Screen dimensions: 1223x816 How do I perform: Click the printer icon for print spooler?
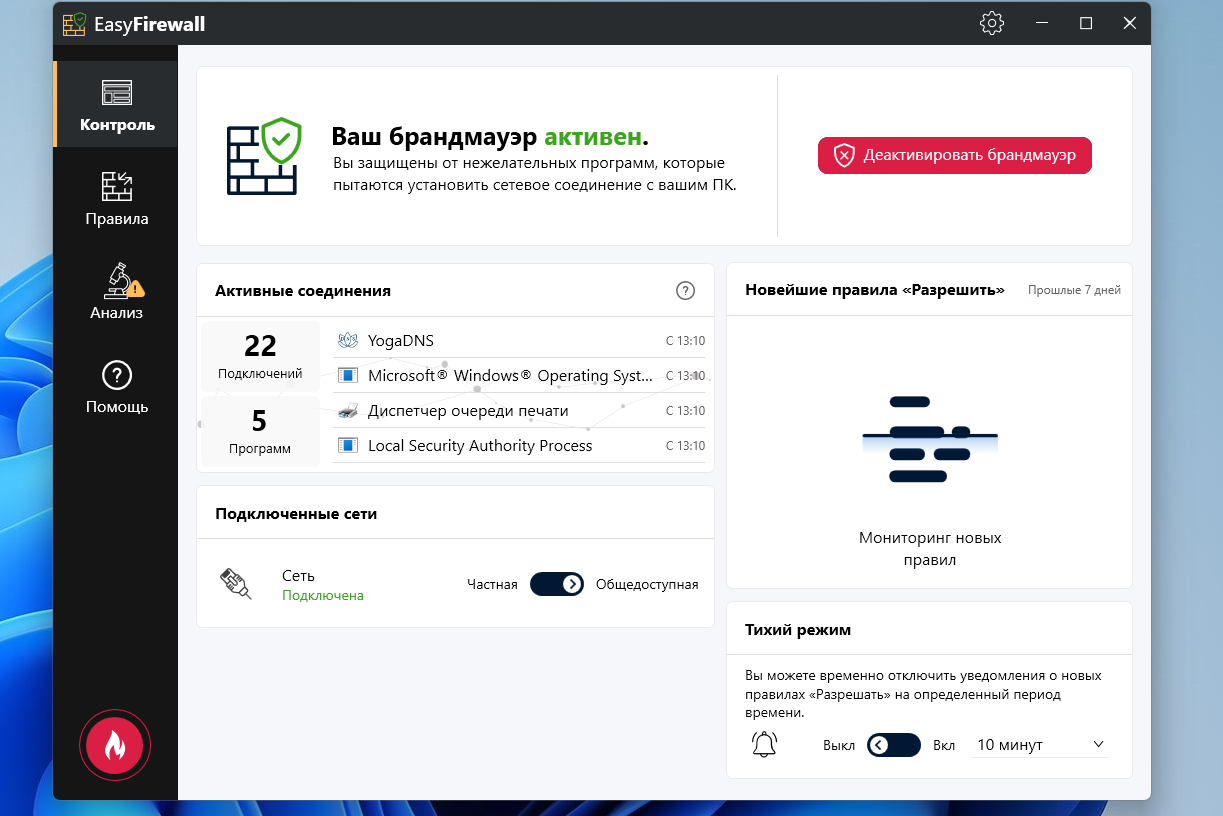[347, 411]
